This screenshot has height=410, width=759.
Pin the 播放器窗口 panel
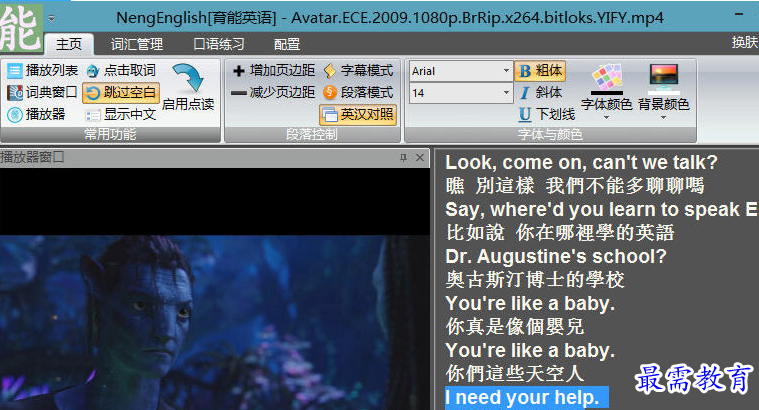pyautogui.click(x=403, y=157)
